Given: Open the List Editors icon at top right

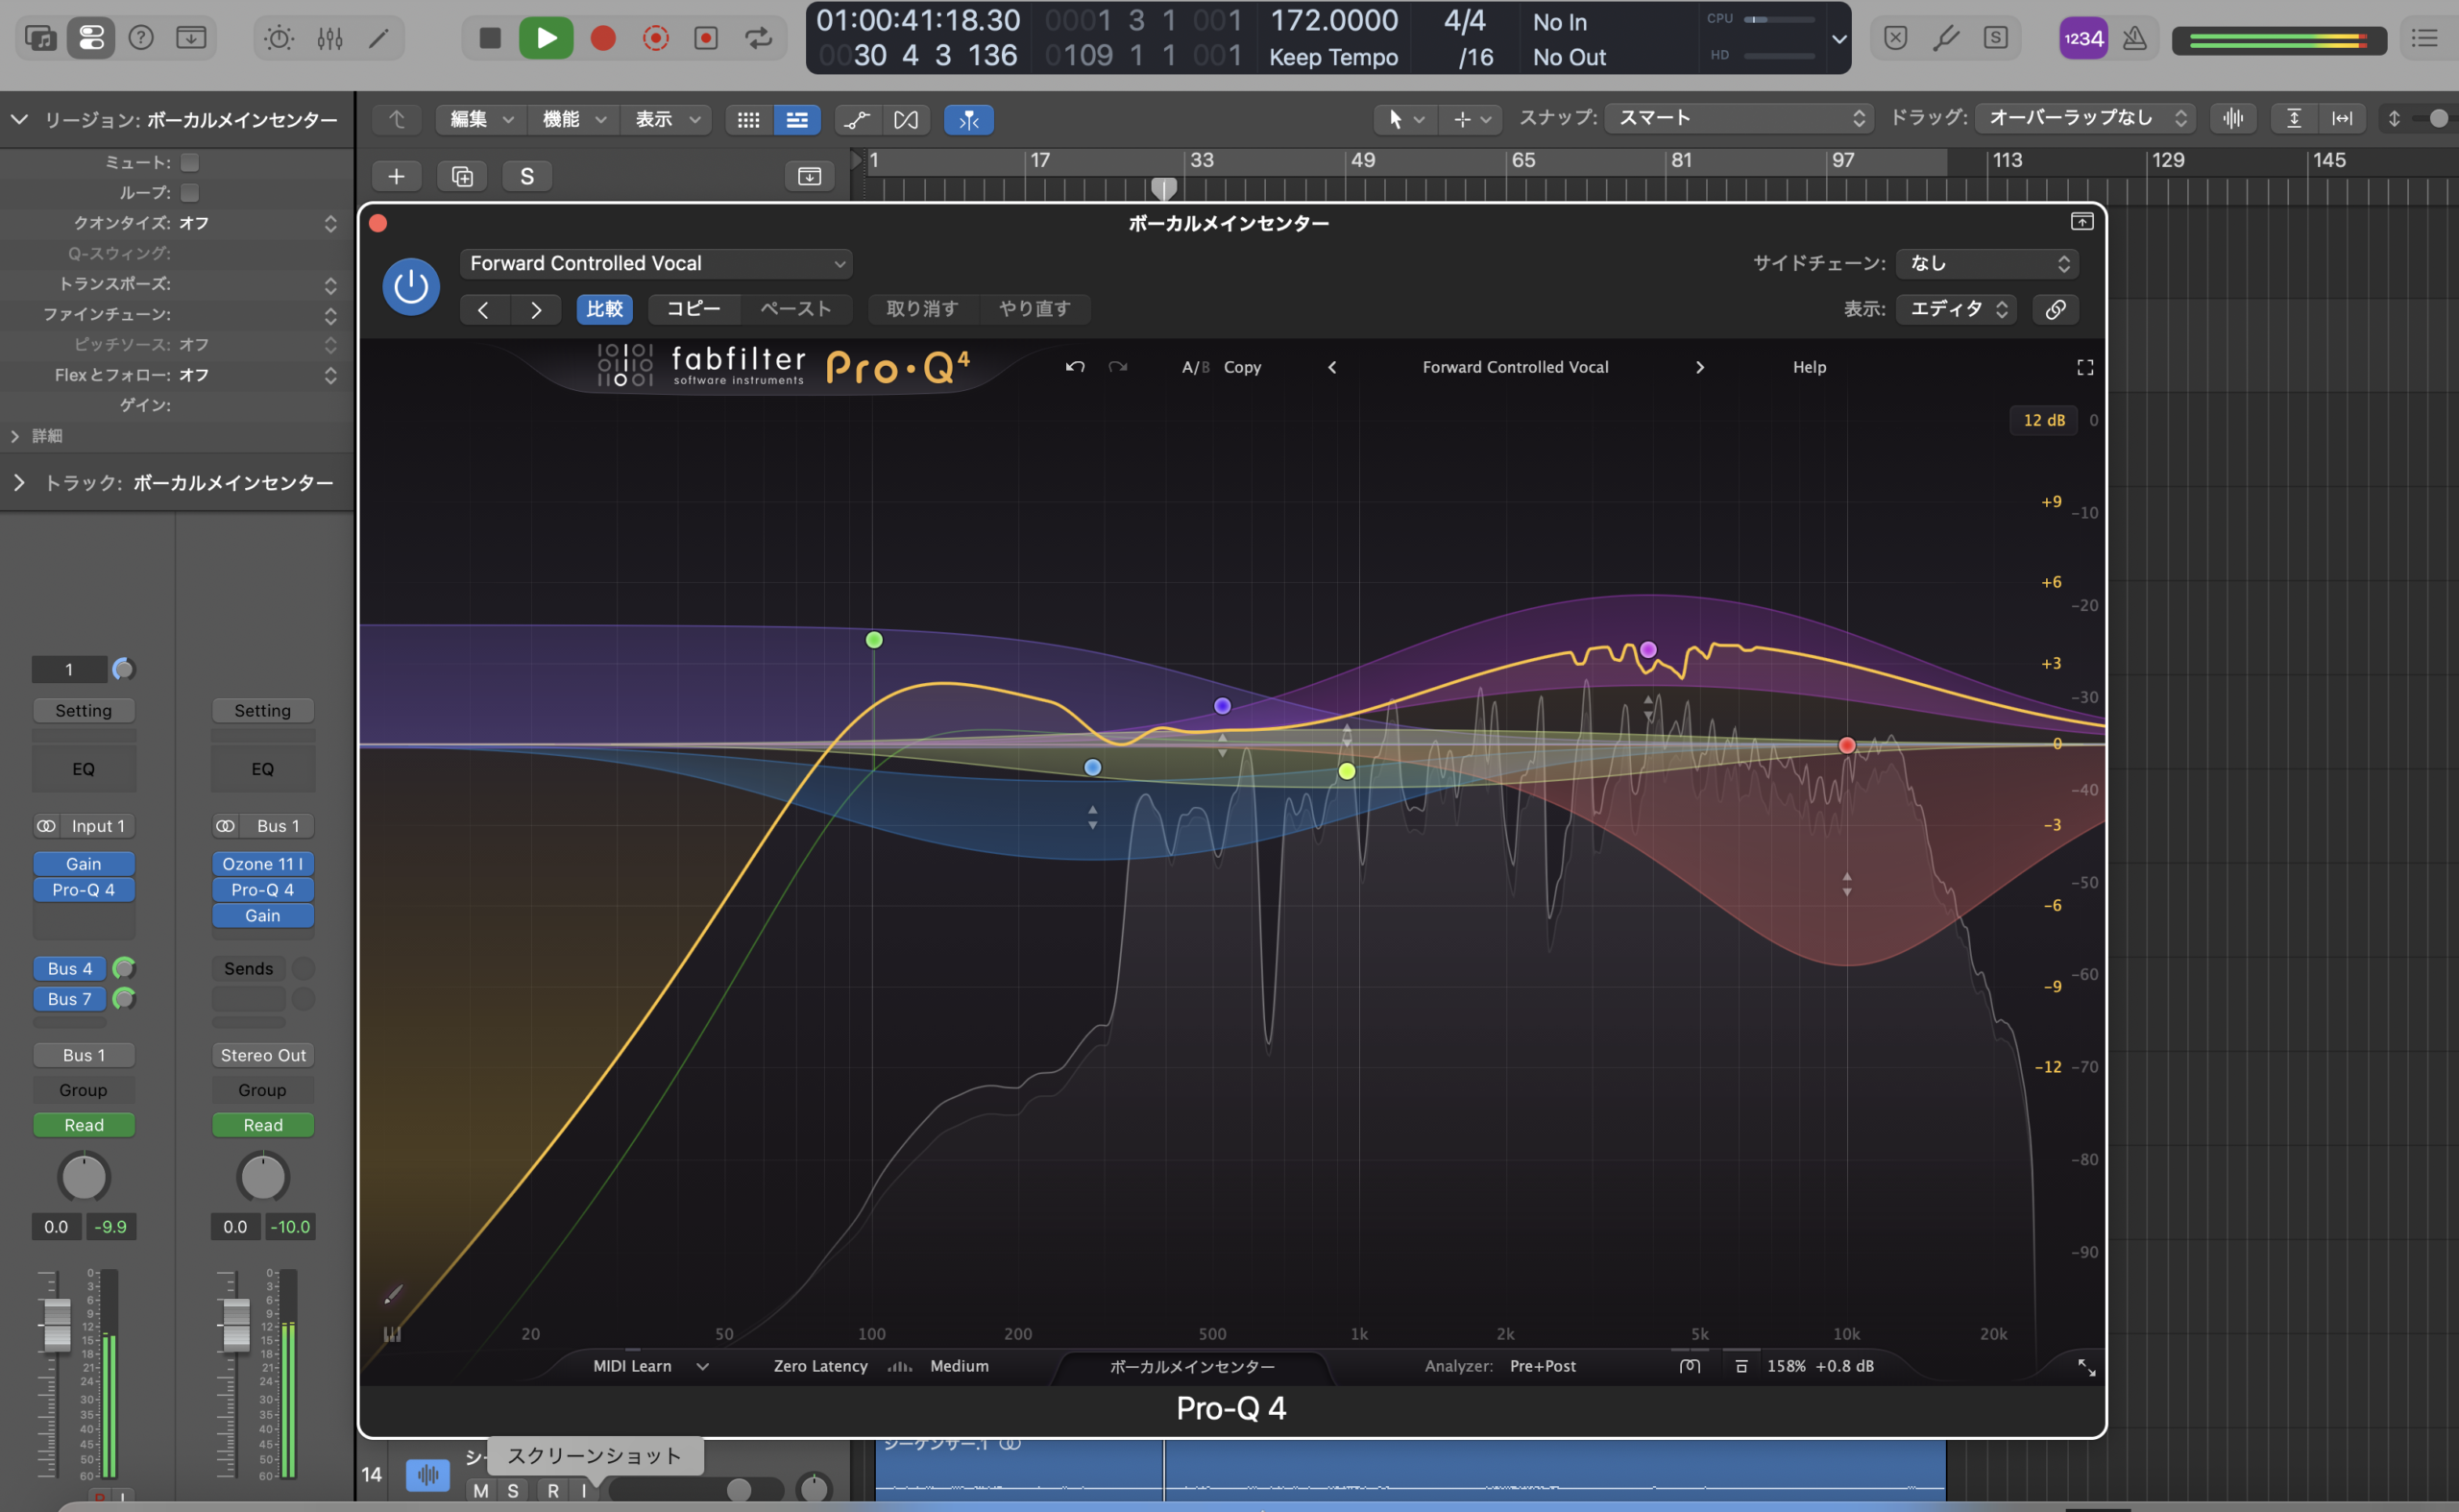Looking at the screenshot, I should [x=2425, y=38].
